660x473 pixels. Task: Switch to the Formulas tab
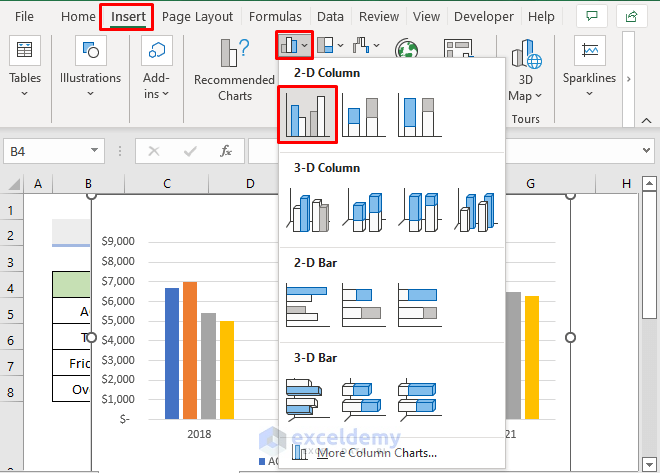[275, 16]
